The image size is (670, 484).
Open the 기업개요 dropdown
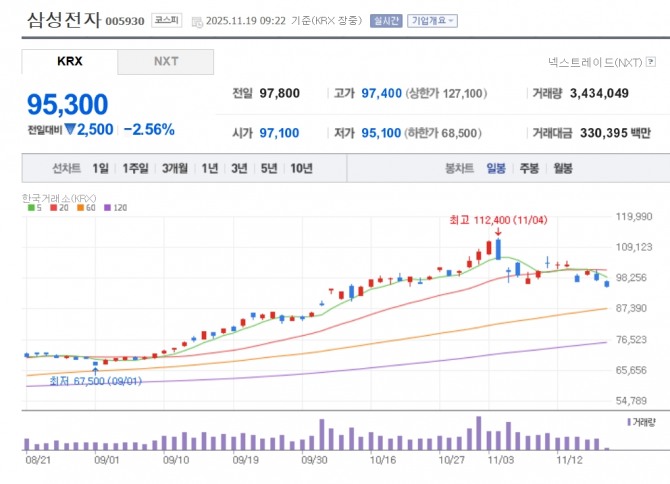tap(432, 20)
